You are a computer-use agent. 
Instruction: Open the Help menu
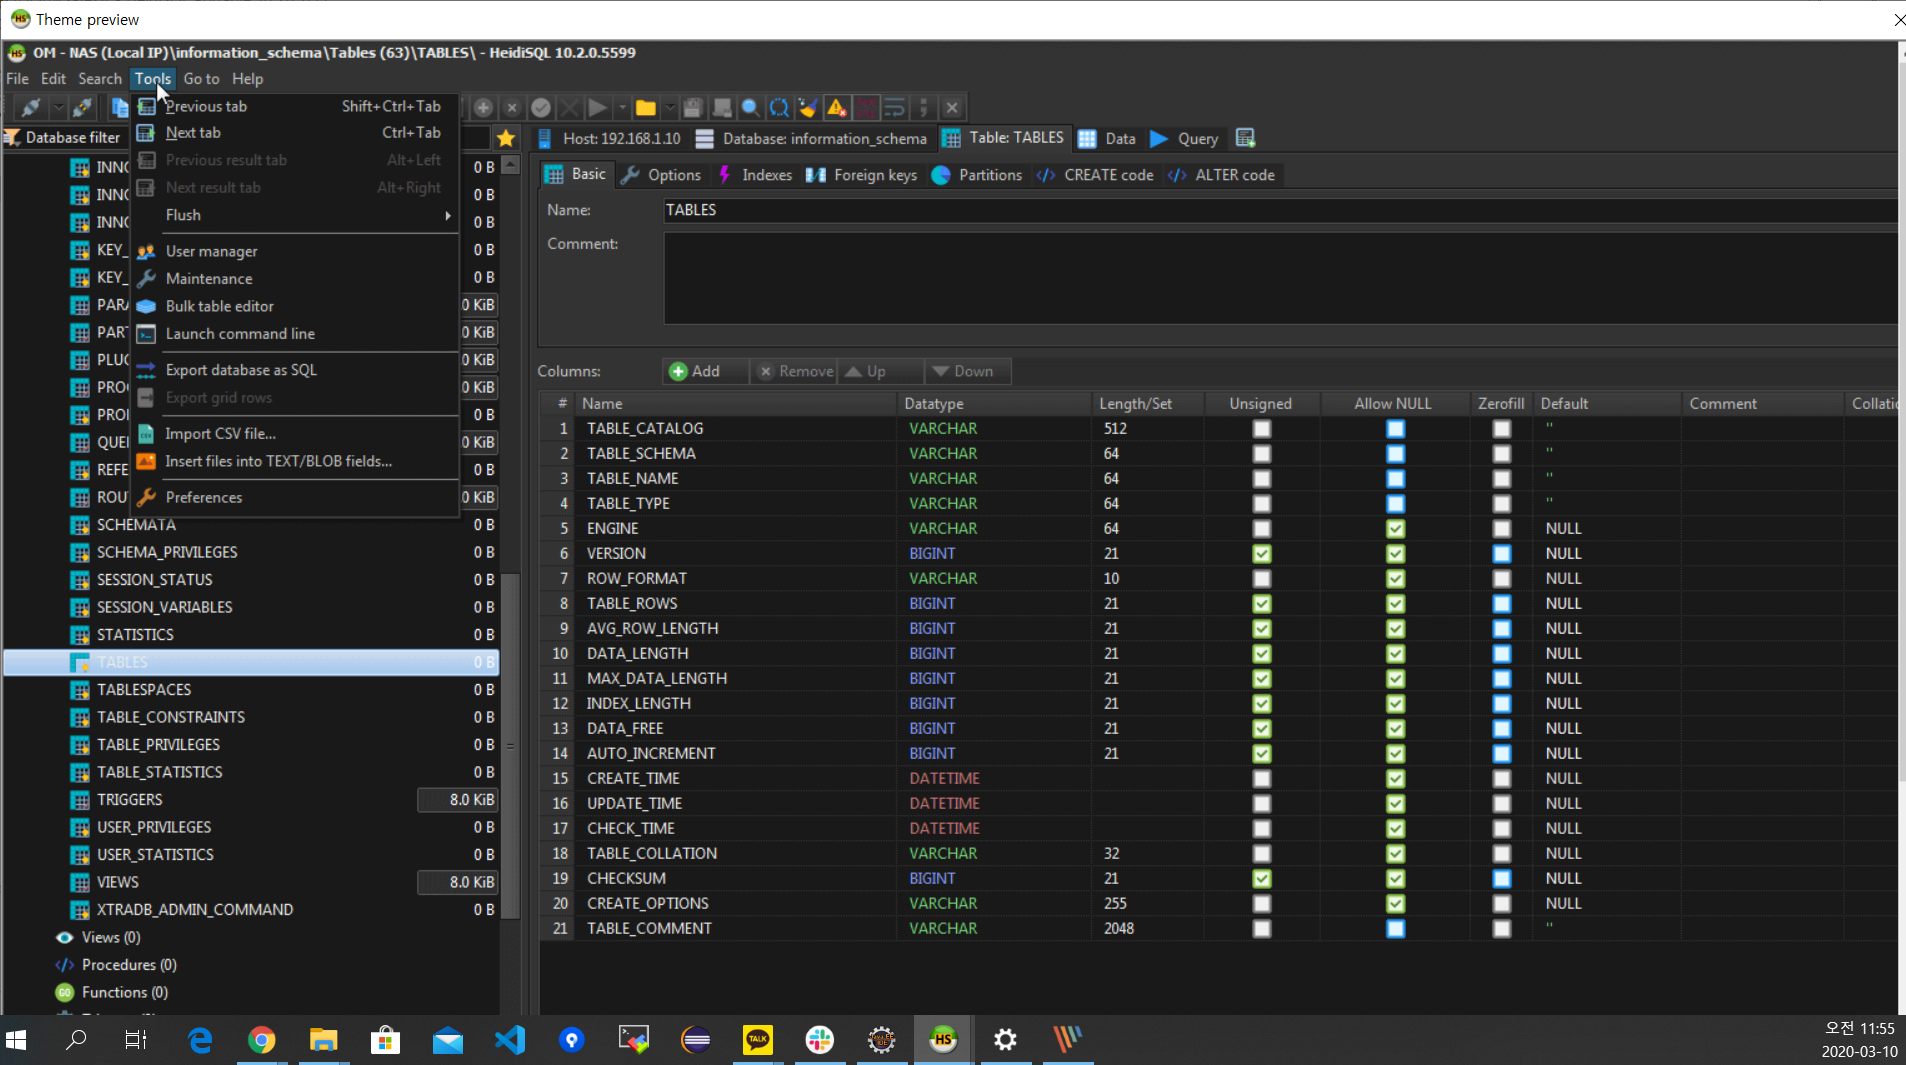(247, 79)
